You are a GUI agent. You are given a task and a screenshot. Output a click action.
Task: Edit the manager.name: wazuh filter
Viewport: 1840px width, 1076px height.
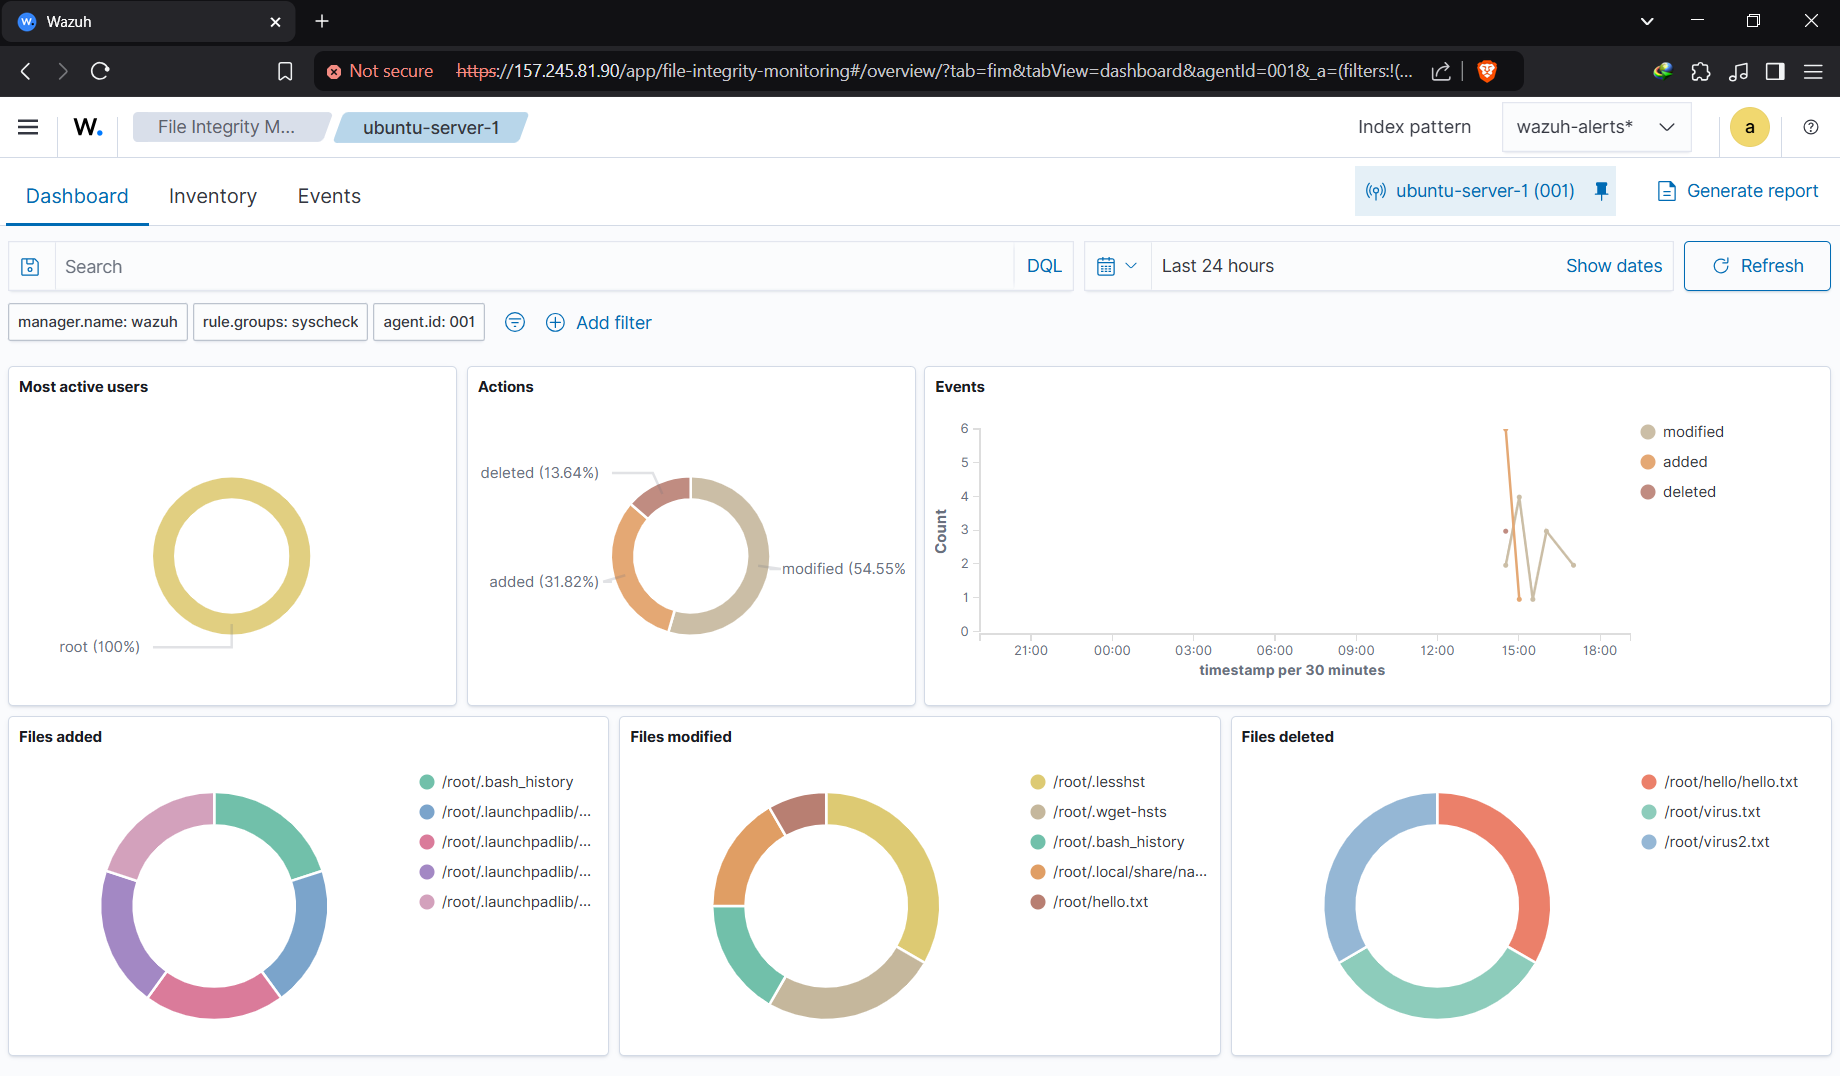tap(98, 322)
